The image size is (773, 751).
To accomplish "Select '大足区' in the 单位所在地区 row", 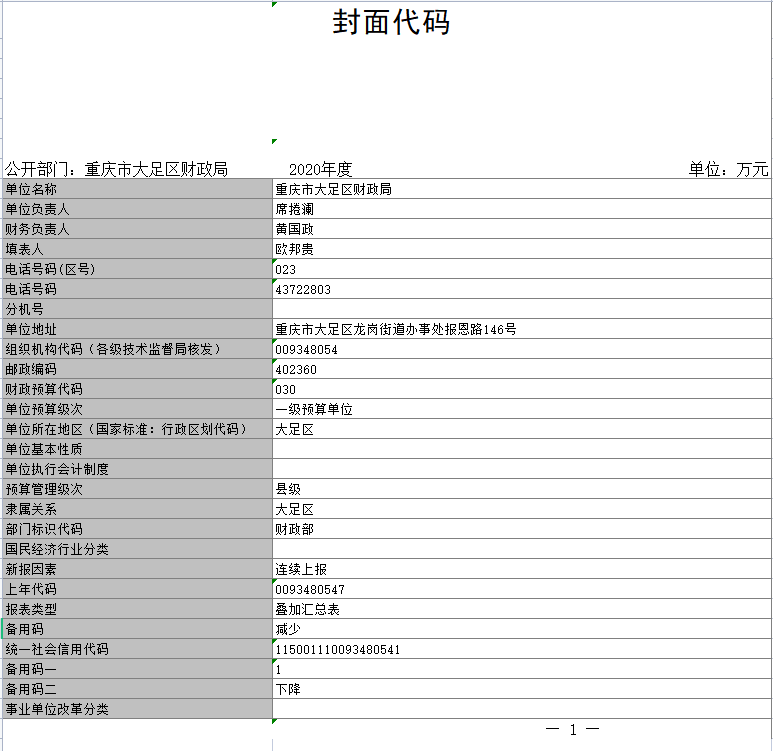I will pyautogui.click(x=294, y=429).
